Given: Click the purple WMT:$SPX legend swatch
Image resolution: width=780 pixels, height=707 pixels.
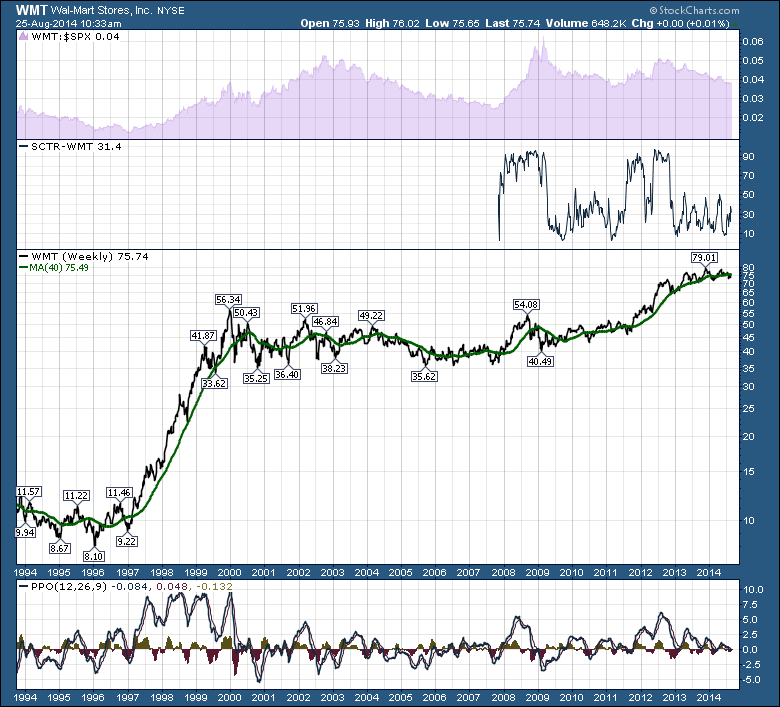Looking at the screenshot, I should click(x=24, y=37).
